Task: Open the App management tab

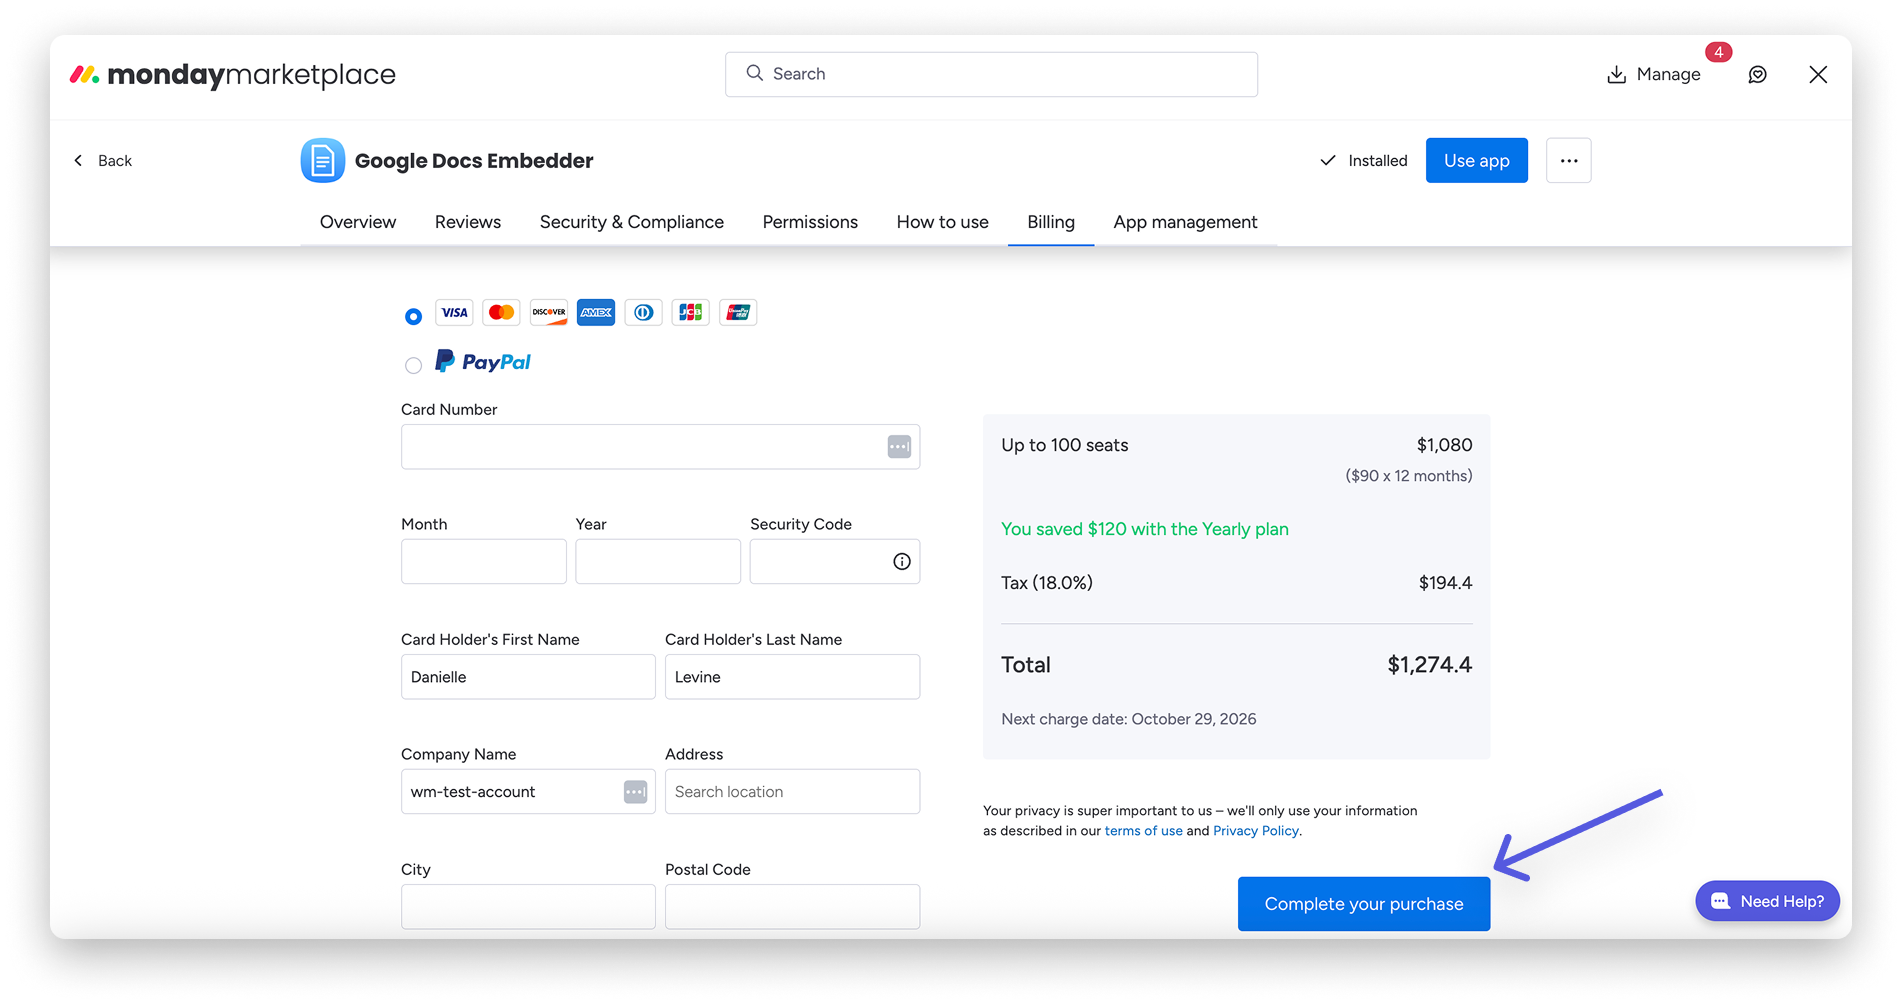Action: tap(1185, 222)
